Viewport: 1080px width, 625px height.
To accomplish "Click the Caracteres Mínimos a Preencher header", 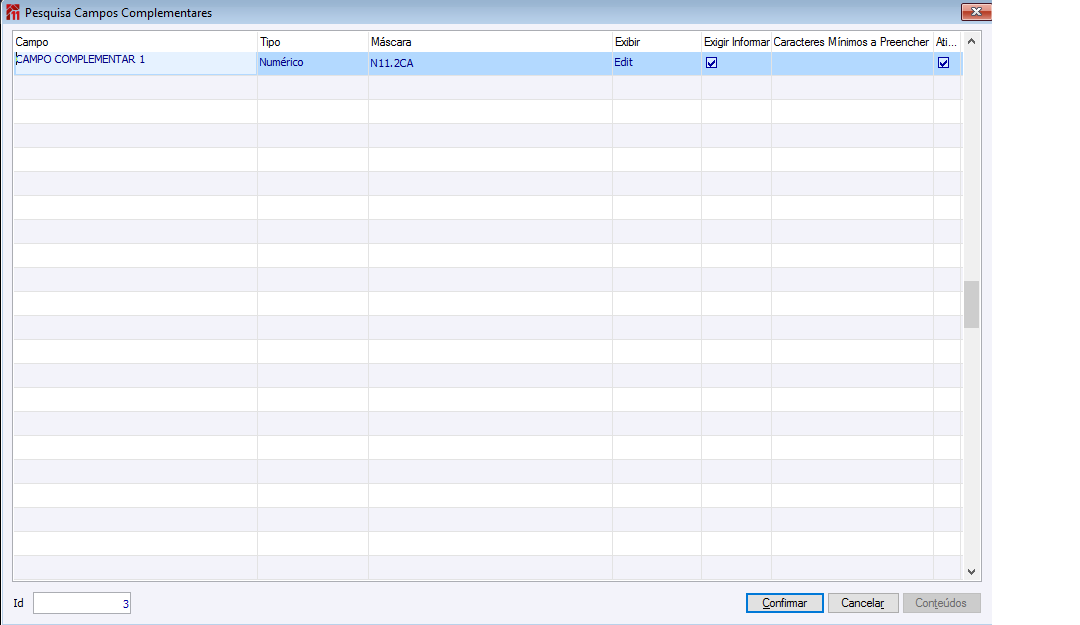I will 852,42.
